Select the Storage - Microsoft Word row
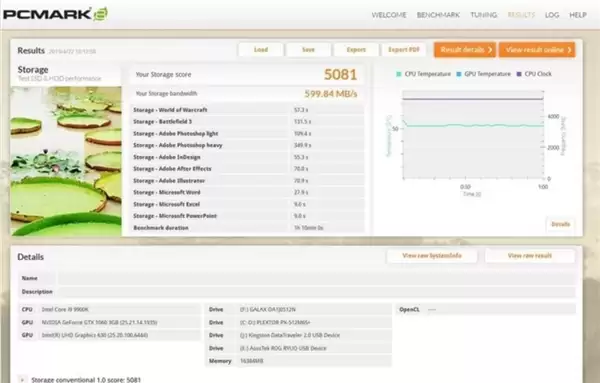 (247, 192)
